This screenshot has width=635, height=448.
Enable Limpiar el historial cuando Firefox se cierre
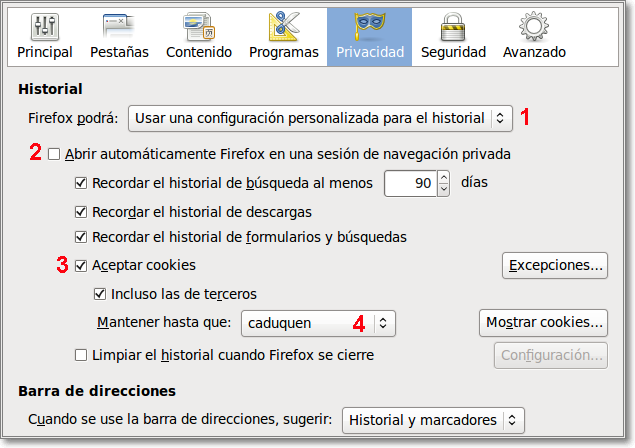pyautogui.click(x=81, y=355)
